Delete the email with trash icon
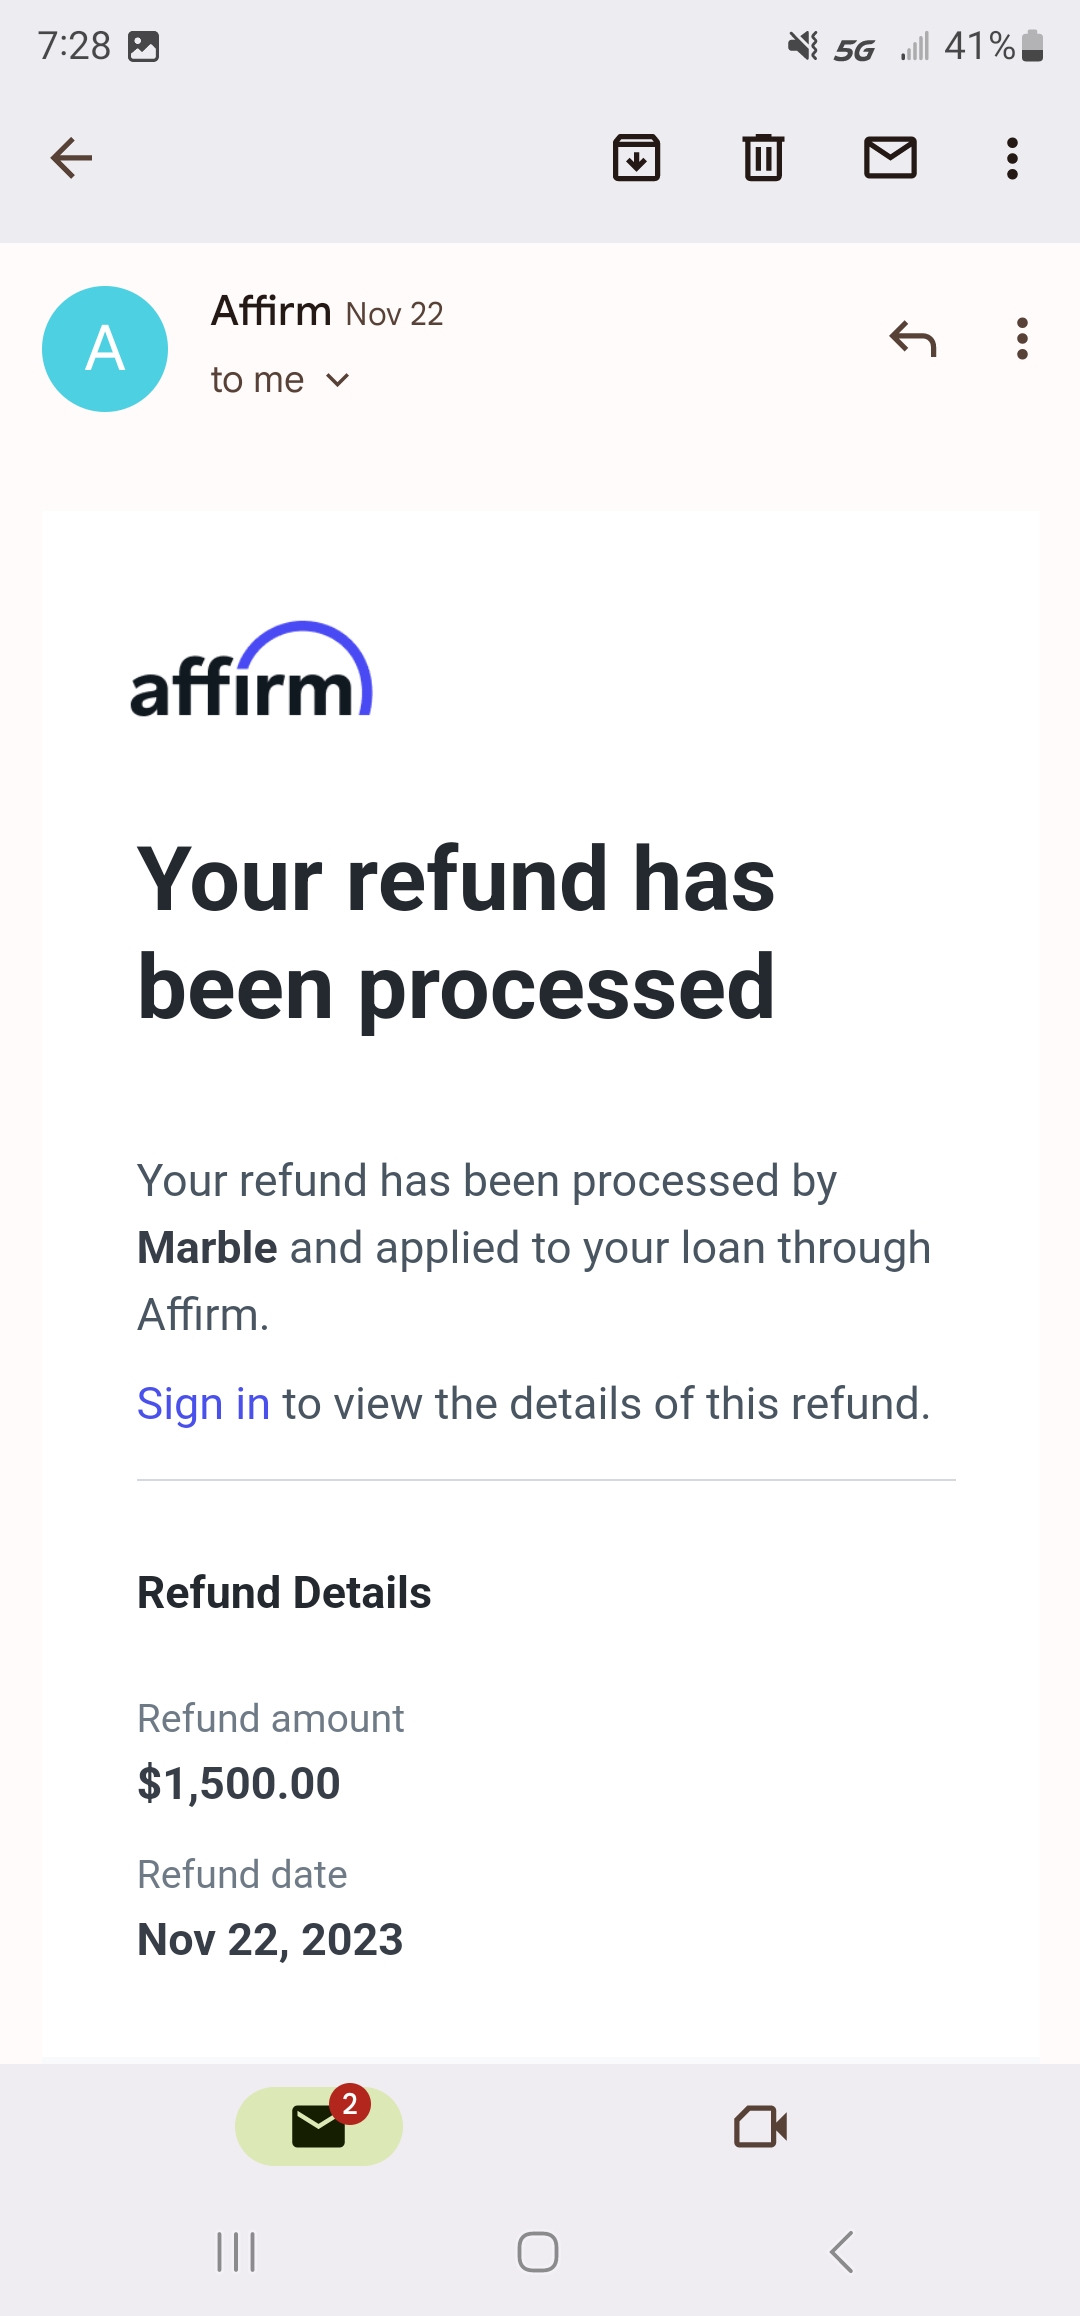 pyautogui.click(x=763, y=158)
